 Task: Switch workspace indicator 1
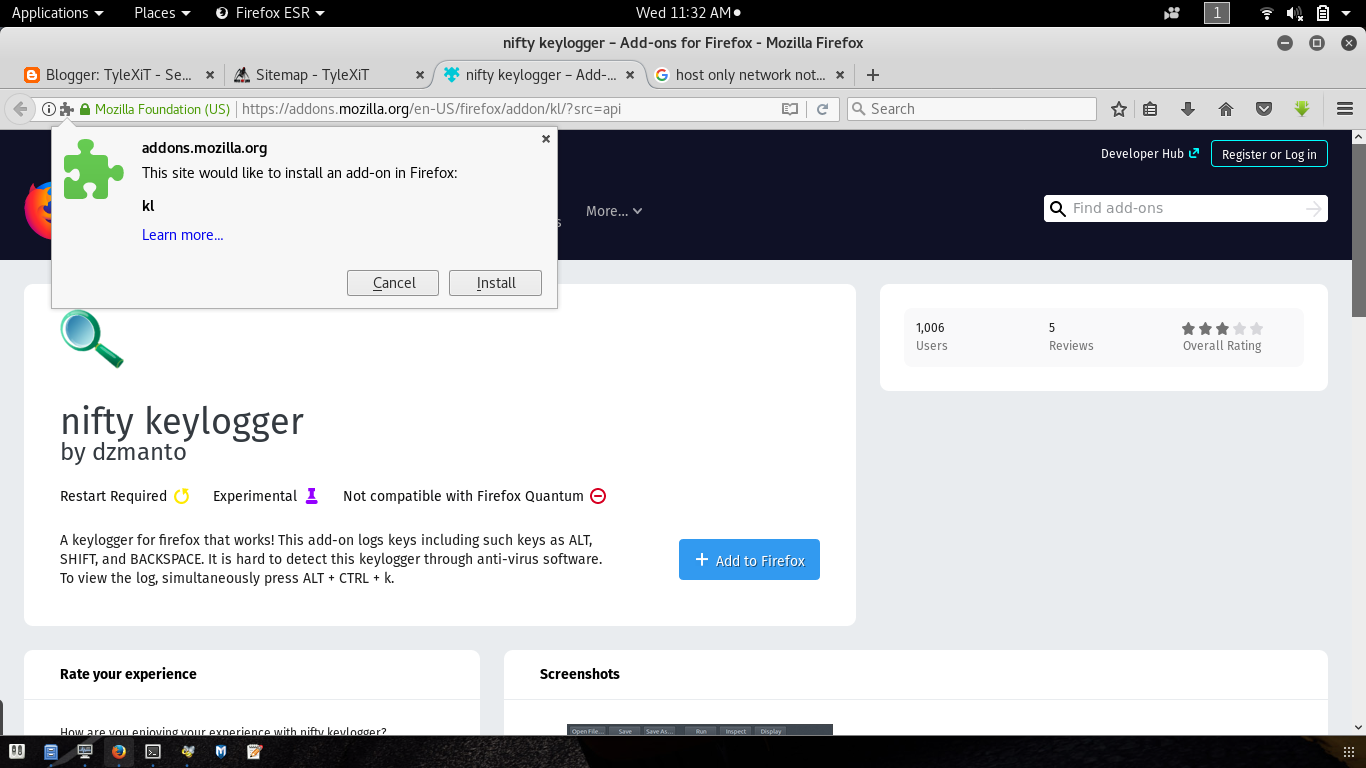tap(1216, 13)
